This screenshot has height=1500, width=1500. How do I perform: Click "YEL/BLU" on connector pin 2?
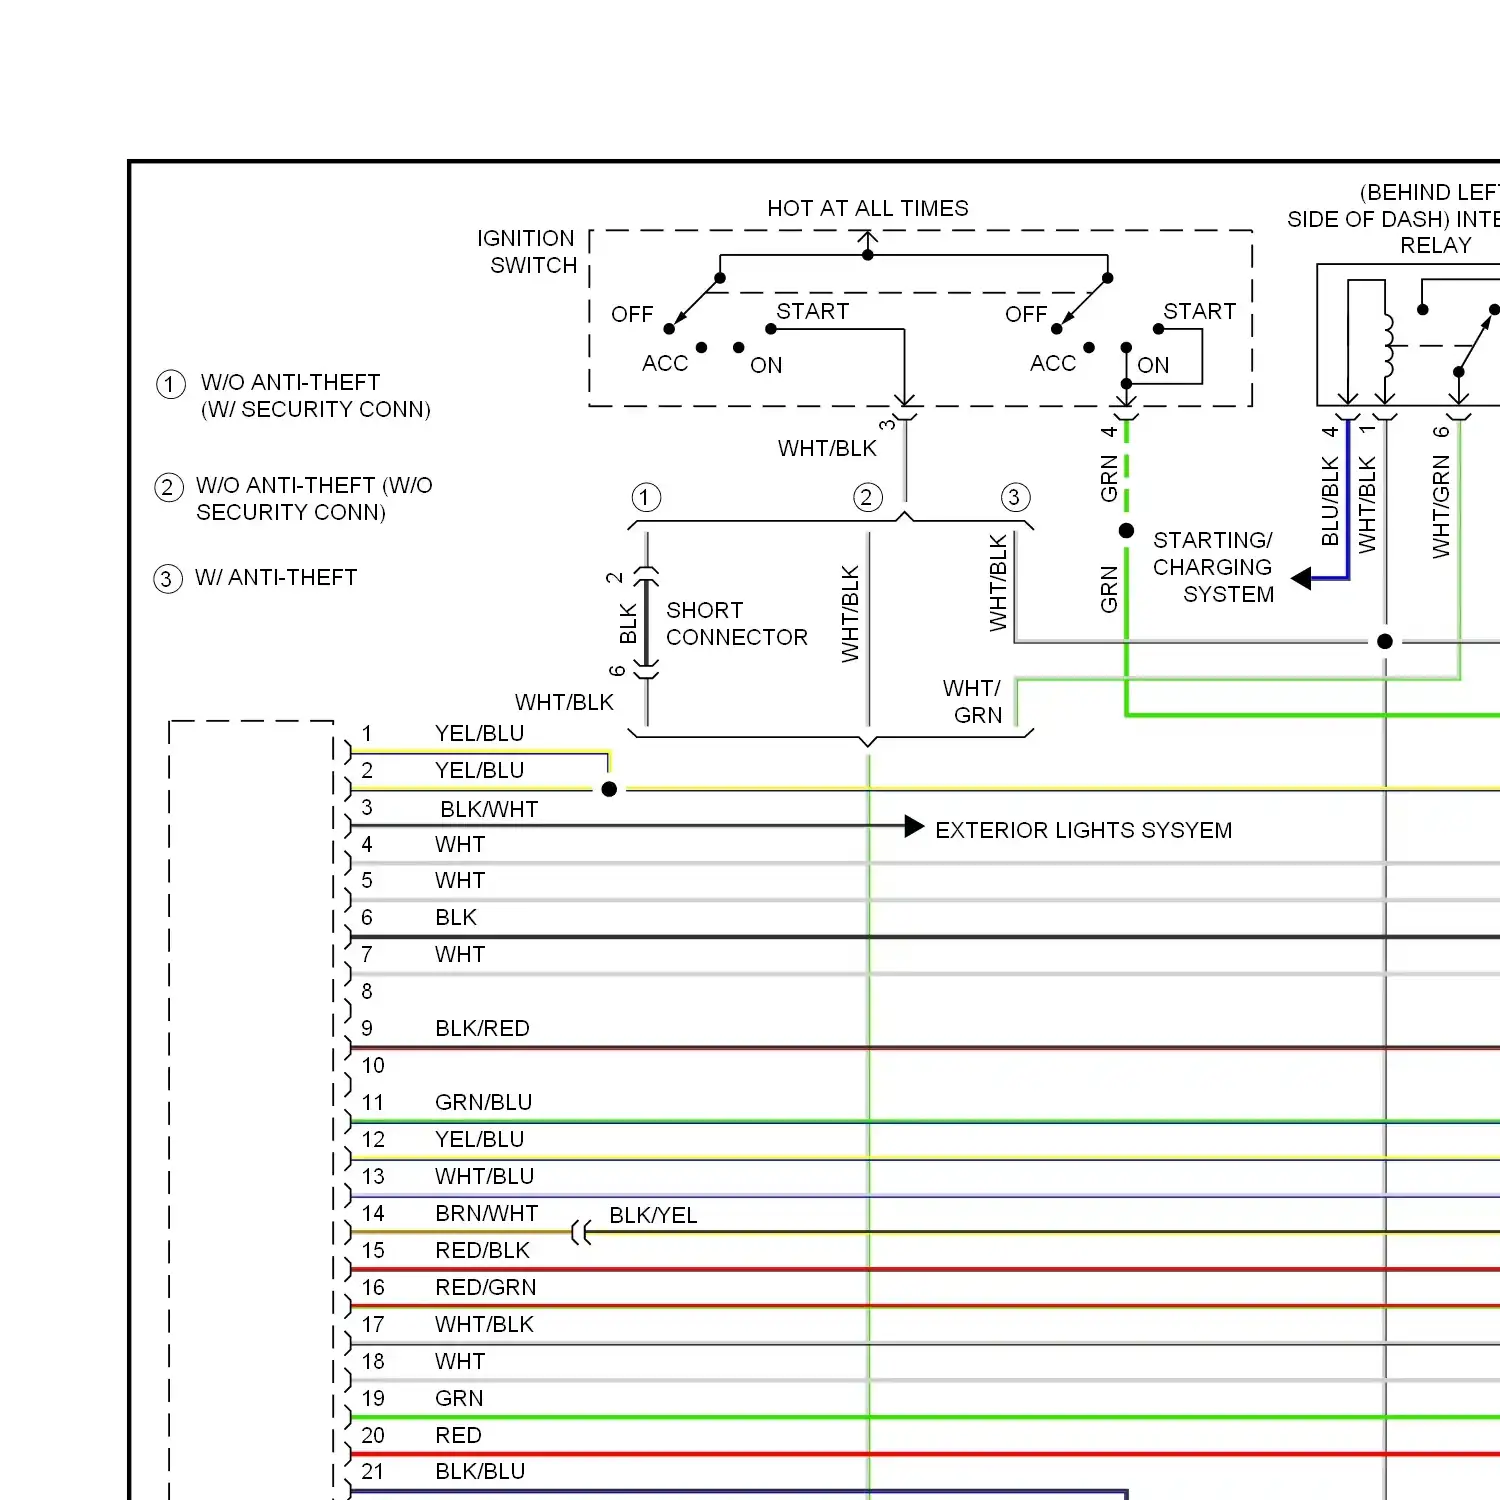coord(480,770)
